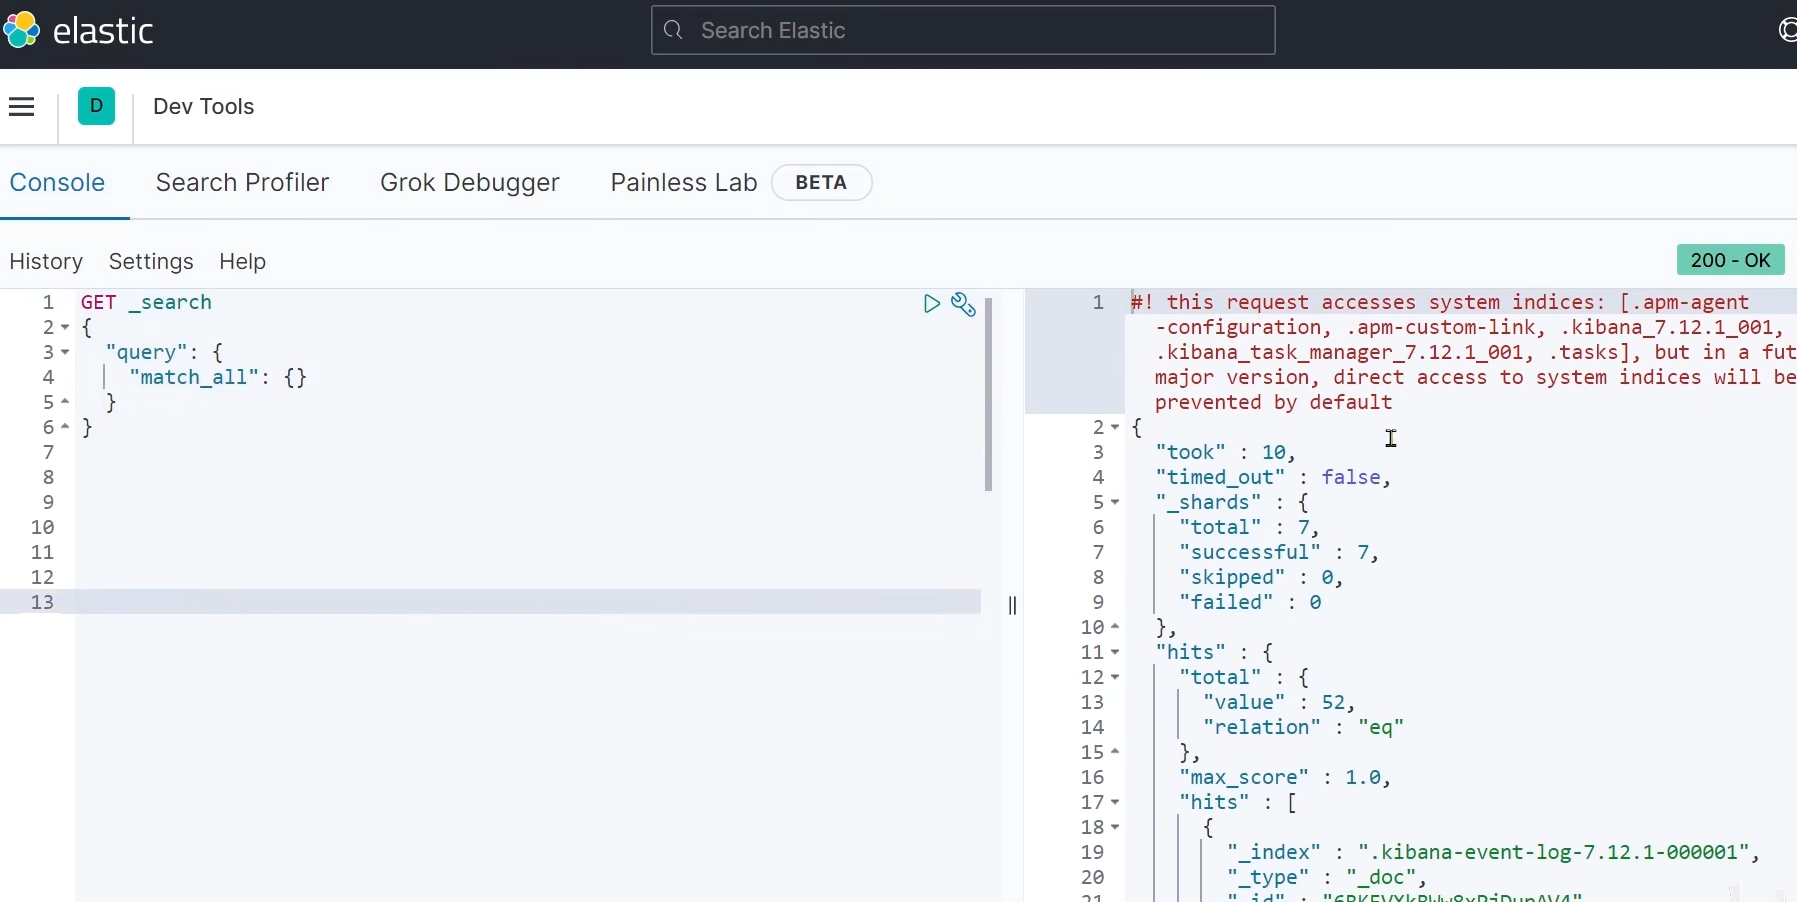1797x902 pixels.
Task: Click the "skipped" : 0 line
Action: pos(1262,578)
